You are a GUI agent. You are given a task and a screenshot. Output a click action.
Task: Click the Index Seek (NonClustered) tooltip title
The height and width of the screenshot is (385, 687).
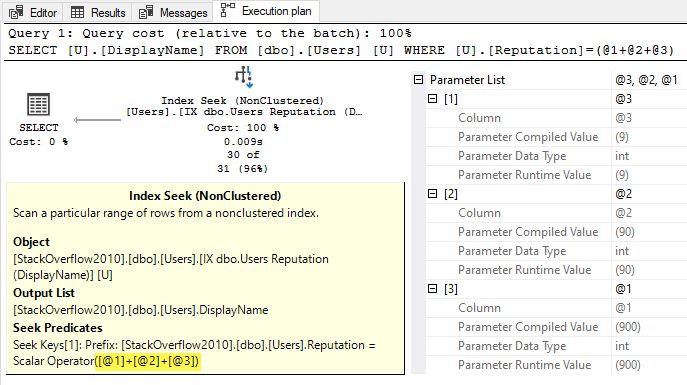pyautogui.click(x=205, y=196)
